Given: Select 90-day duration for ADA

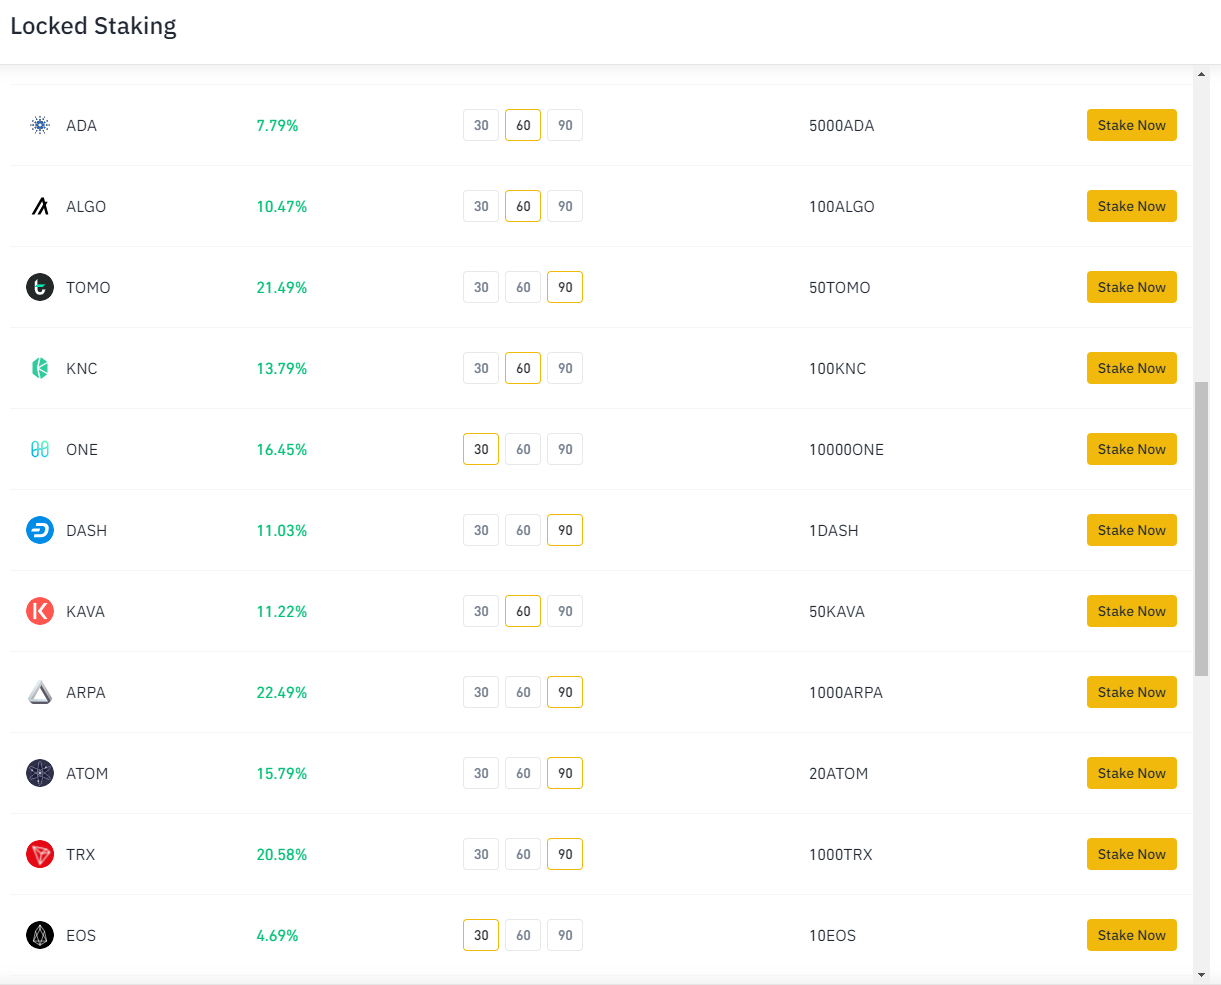Looking at the screenshot, I should click(x=565, y=125).
